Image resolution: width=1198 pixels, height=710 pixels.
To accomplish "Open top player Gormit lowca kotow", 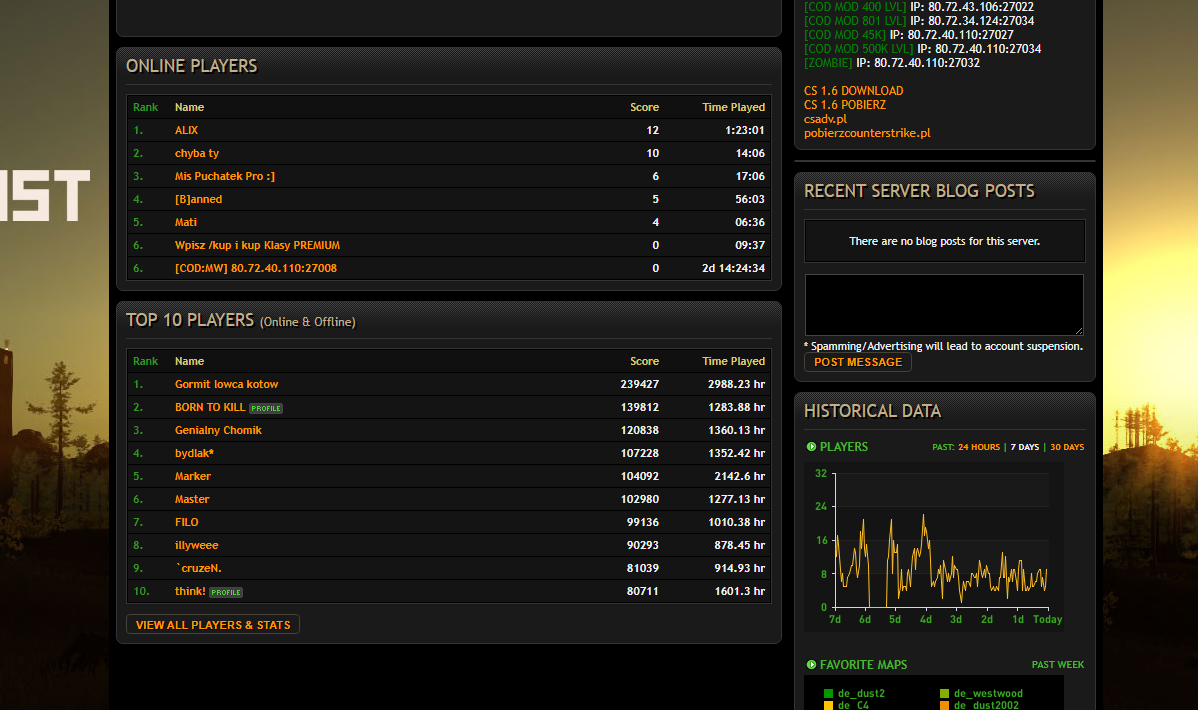I will click(226, 384).
